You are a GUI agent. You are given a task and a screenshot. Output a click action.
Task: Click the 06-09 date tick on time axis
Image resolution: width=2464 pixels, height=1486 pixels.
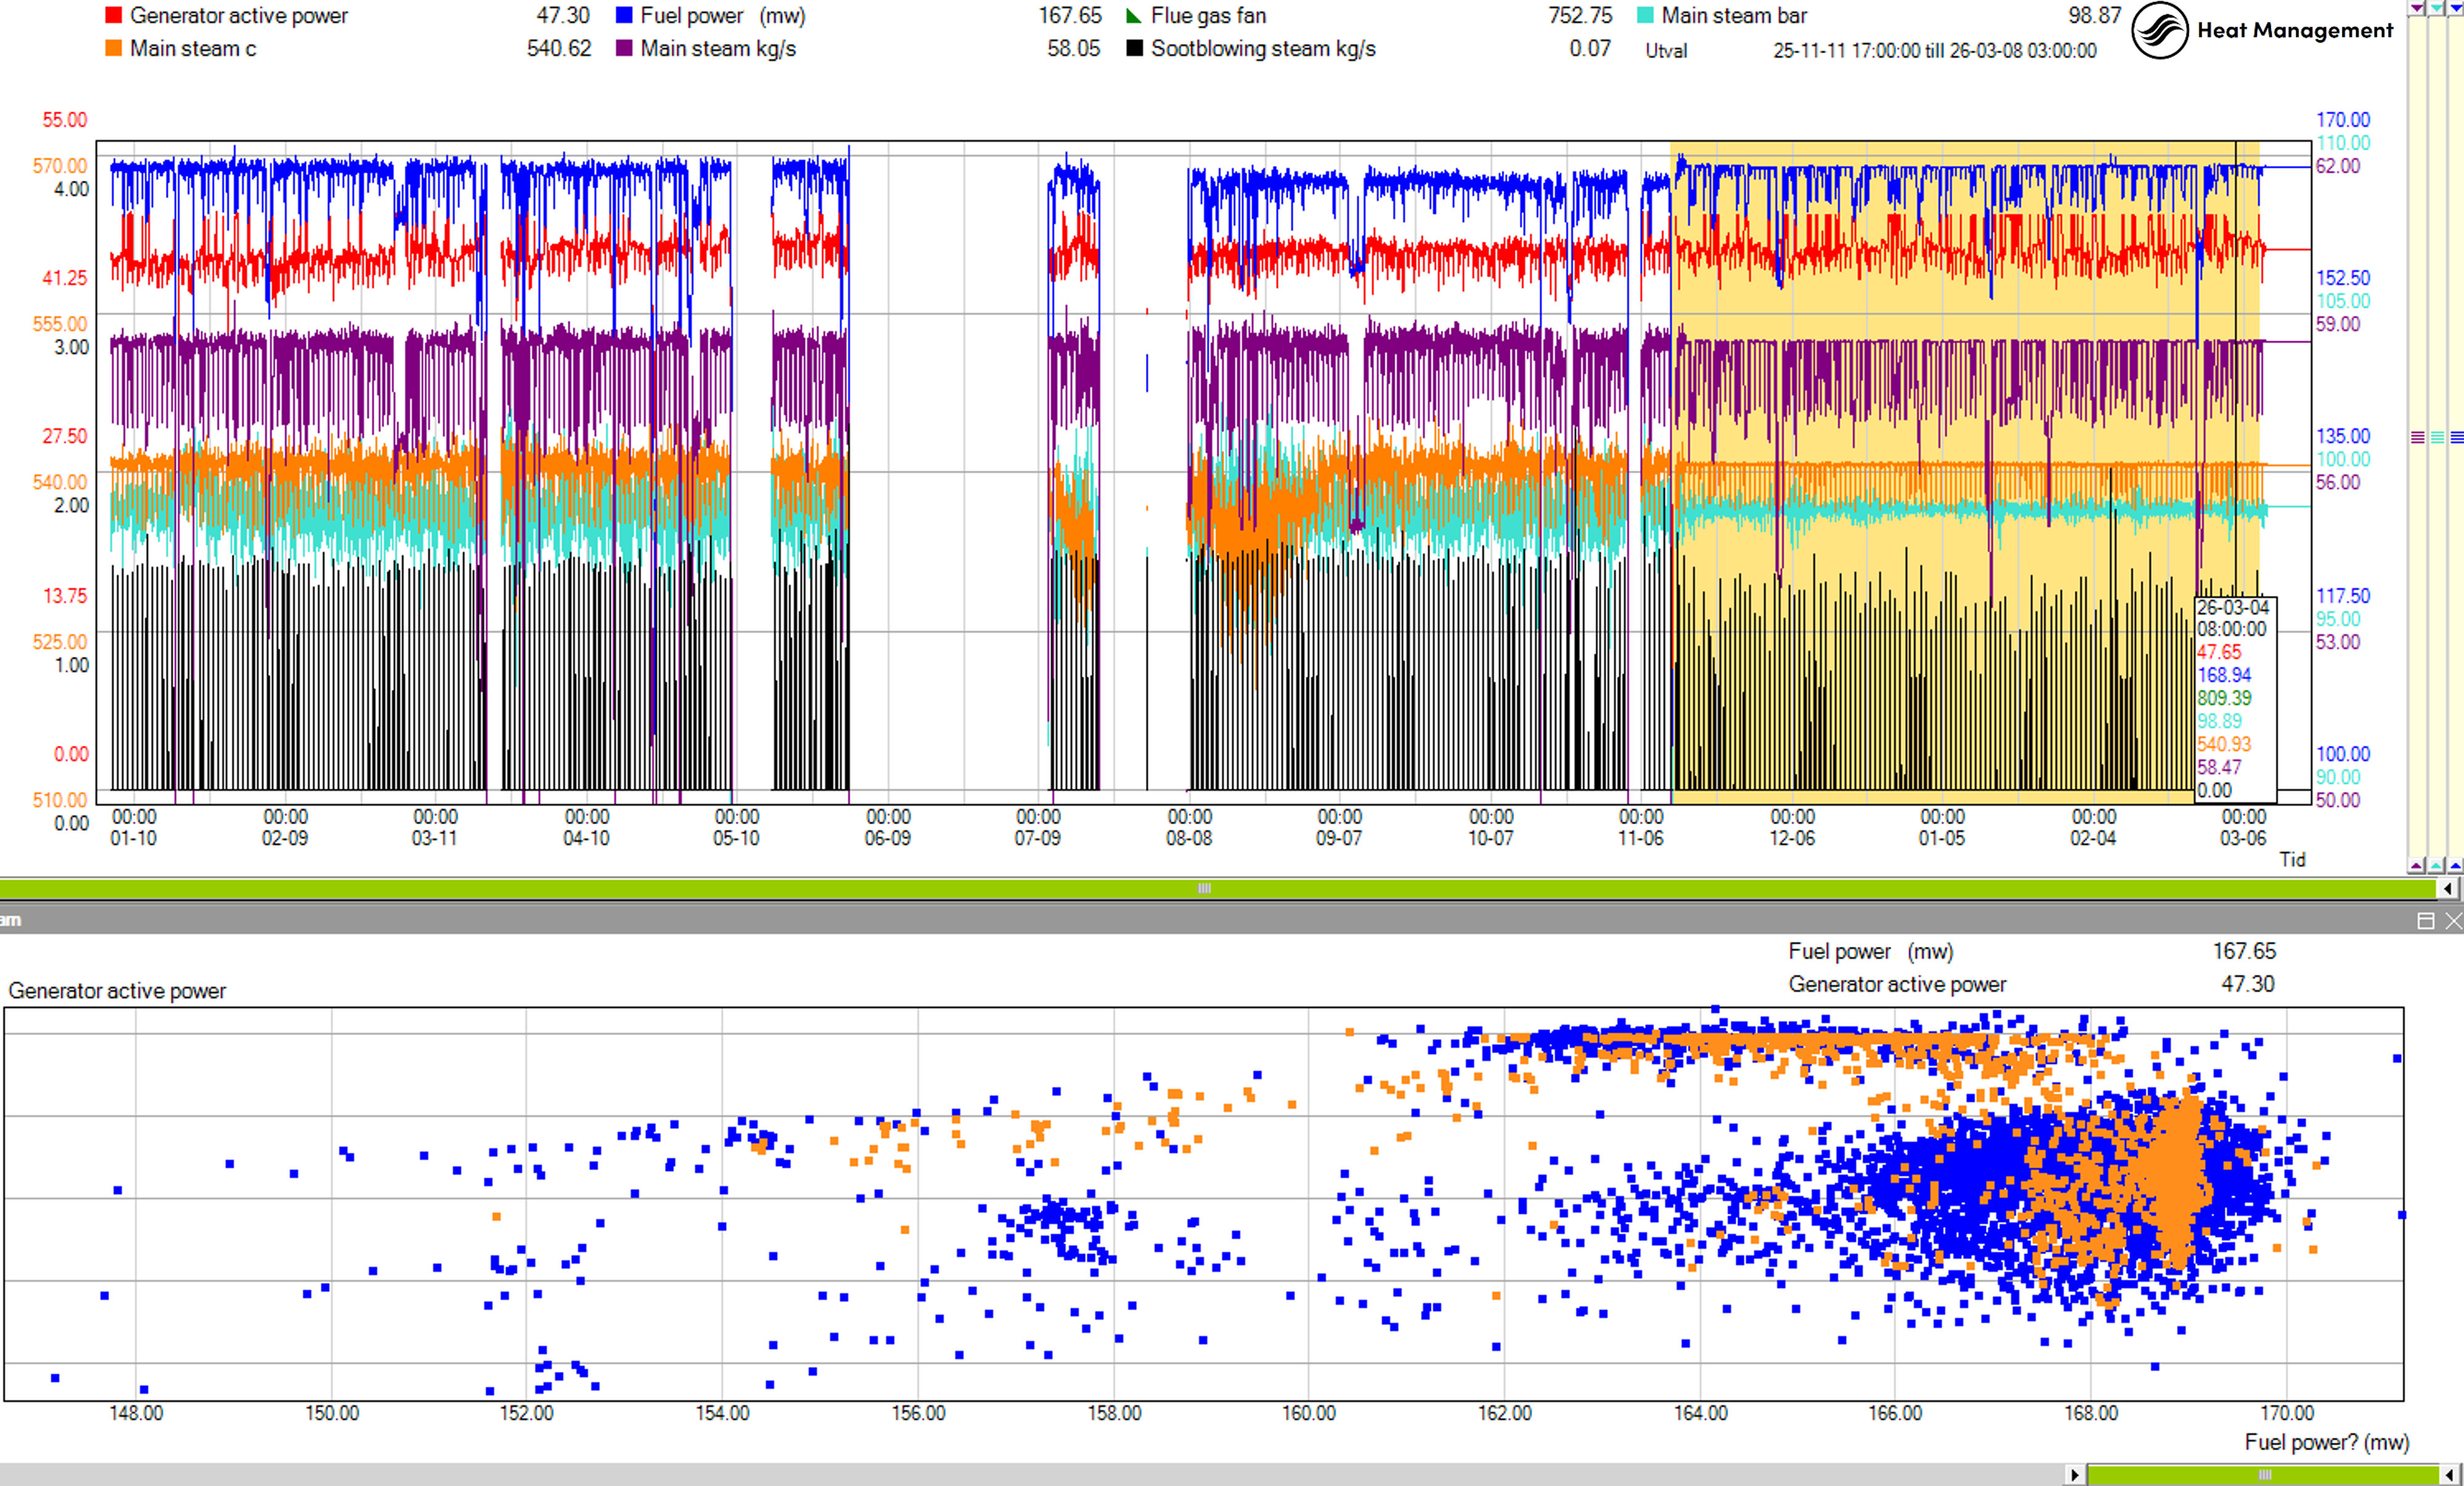click(887, 838)
